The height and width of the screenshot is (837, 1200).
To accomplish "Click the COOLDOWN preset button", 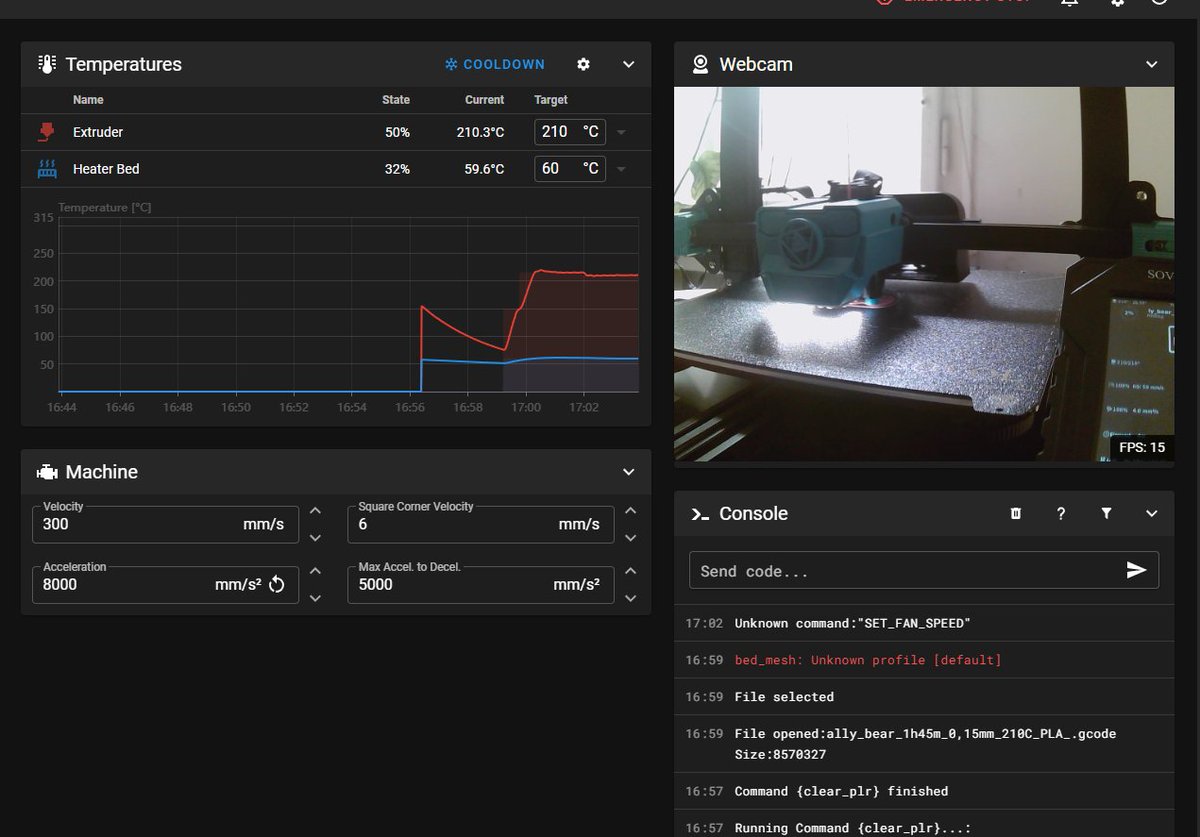I will coord(495,64).
